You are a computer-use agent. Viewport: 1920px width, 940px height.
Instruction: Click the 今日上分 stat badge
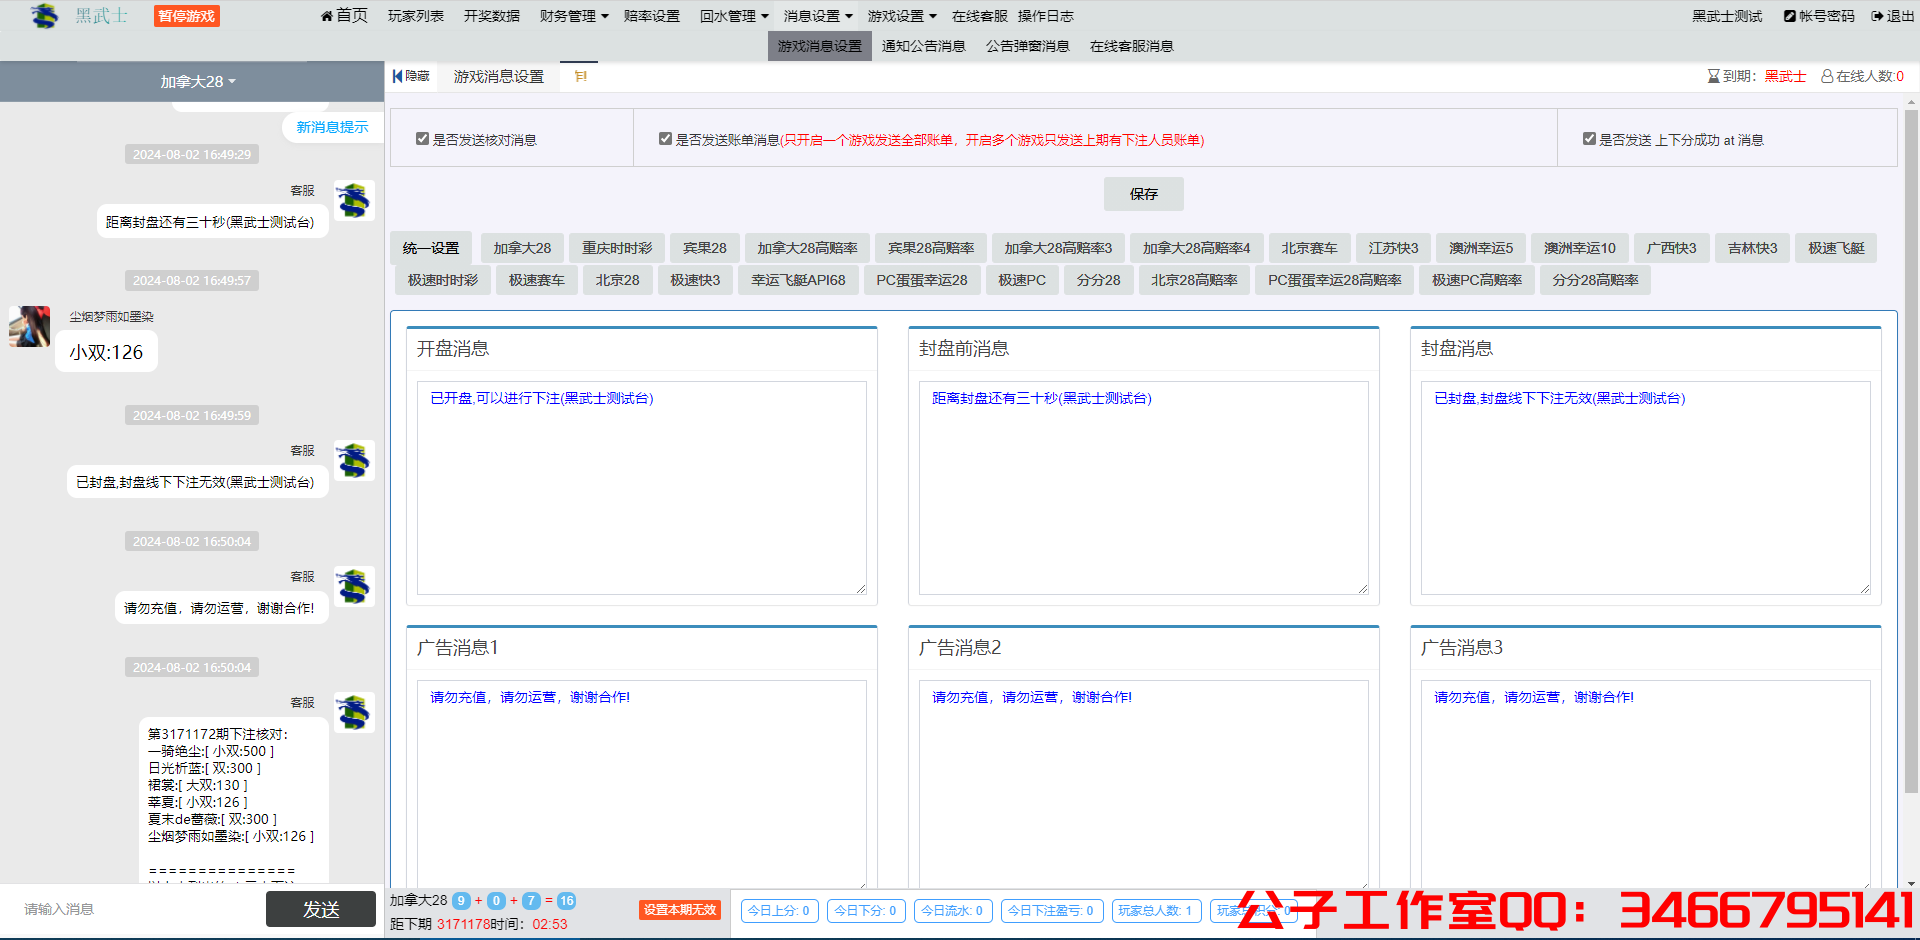(779, 911)
